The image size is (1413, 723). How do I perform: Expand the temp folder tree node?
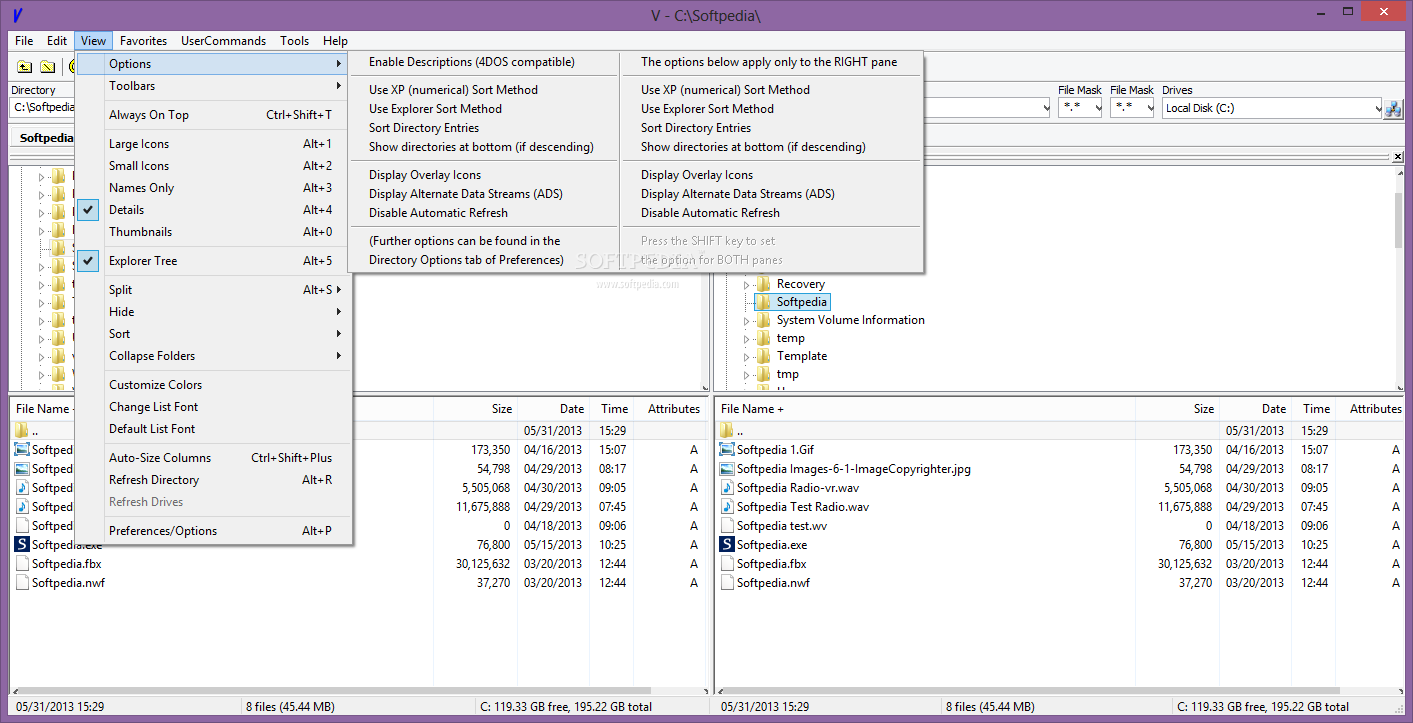(x=746, y=339)
